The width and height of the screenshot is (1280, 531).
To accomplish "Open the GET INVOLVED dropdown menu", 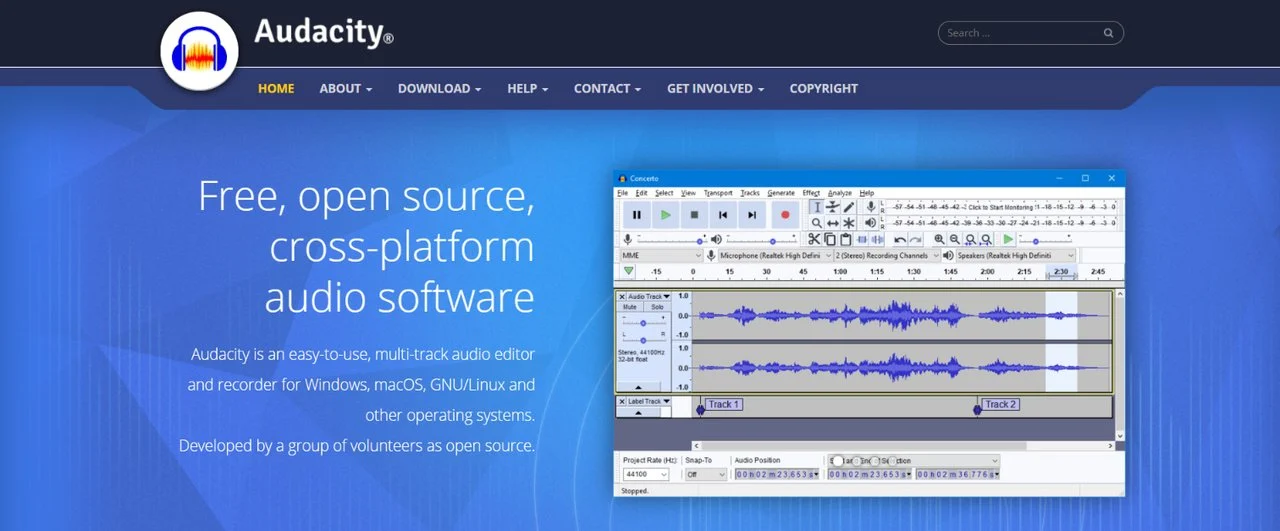I will [716, 88].
